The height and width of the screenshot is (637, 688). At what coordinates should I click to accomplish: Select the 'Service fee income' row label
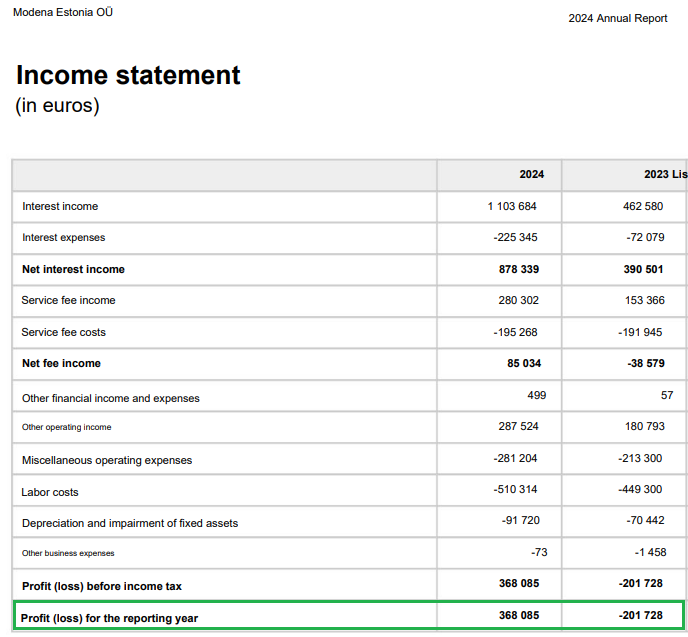tap(68, 300)
